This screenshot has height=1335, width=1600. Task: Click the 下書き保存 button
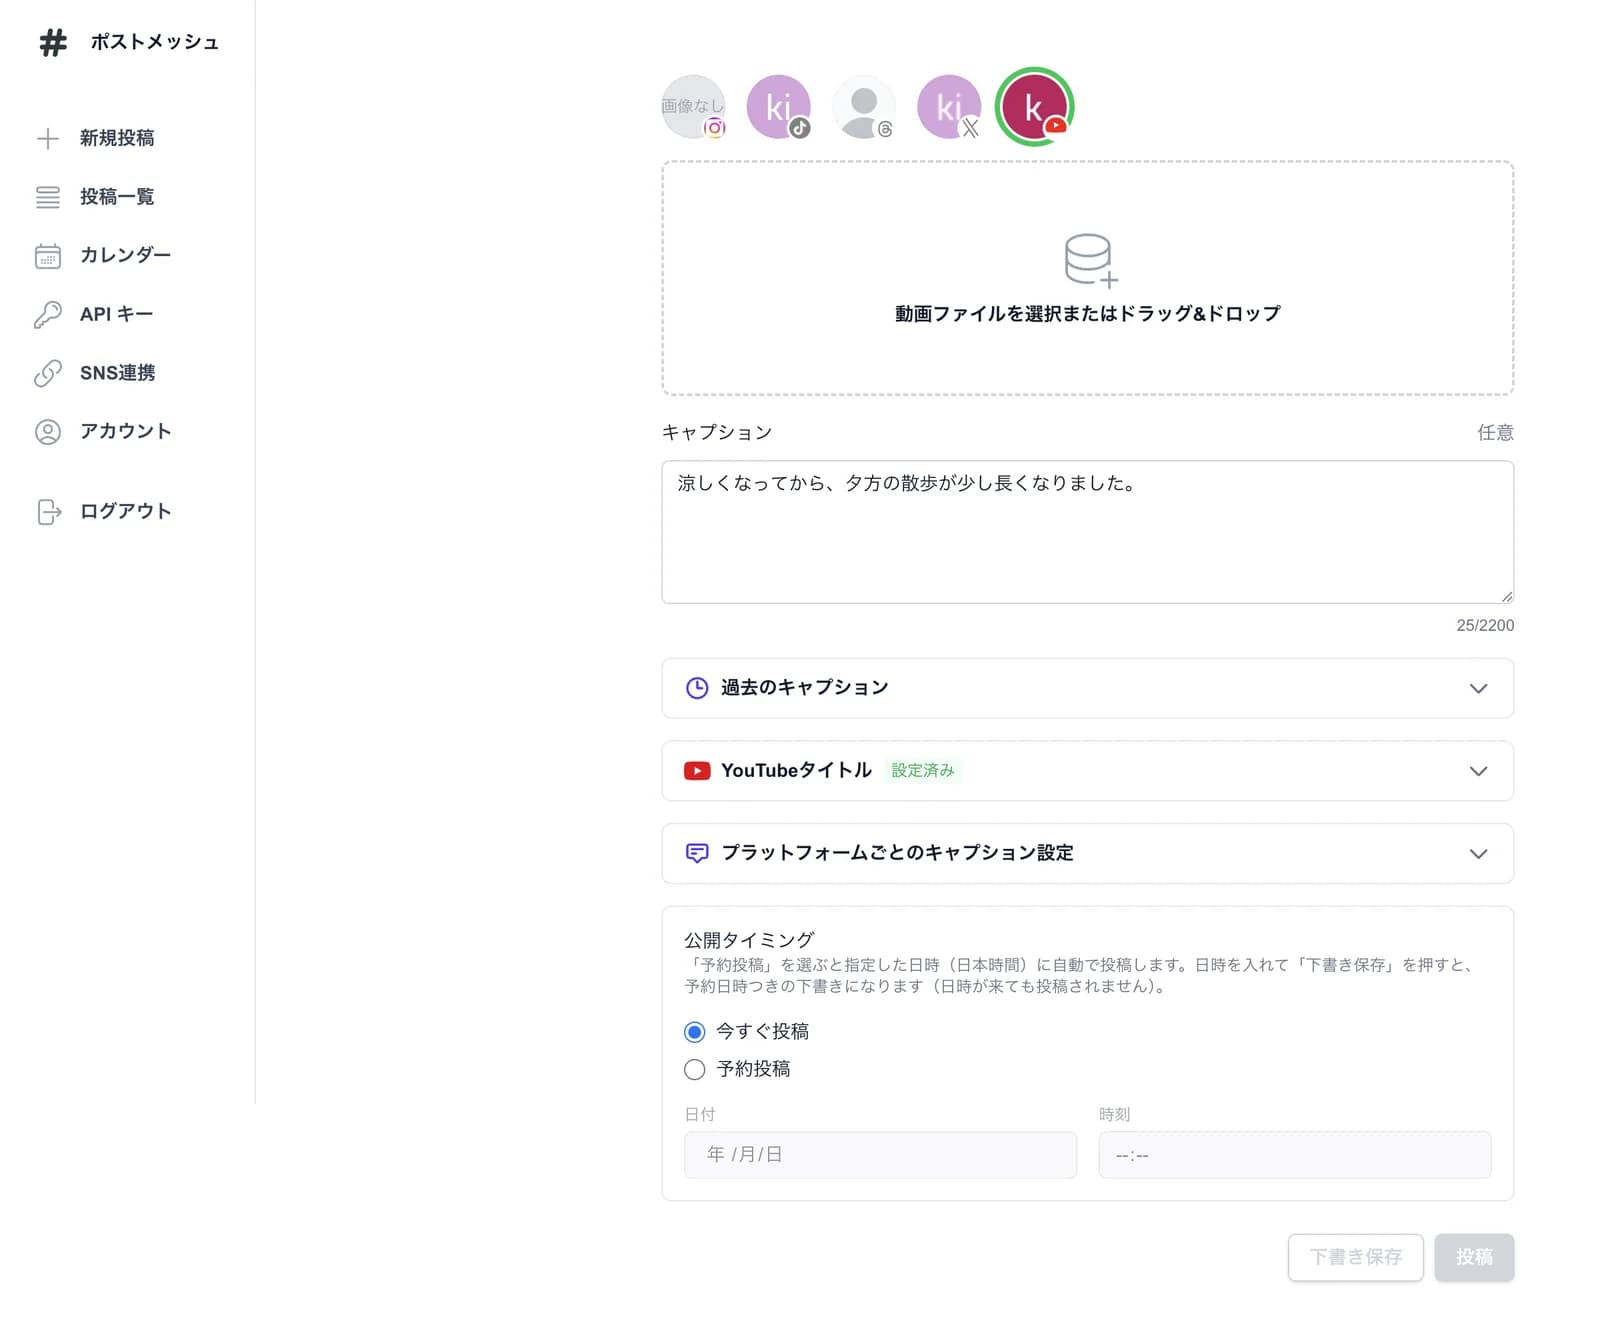click(x=1355, y=1257)
